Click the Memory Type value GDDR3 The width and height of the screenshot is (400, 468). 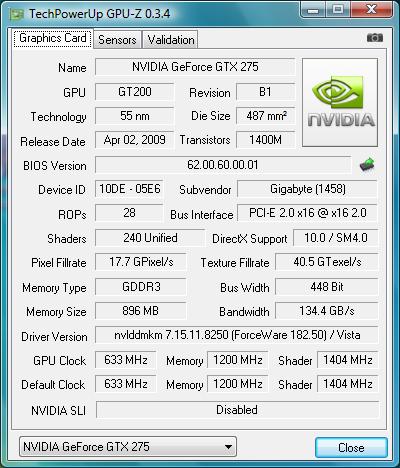click(141, 287)
